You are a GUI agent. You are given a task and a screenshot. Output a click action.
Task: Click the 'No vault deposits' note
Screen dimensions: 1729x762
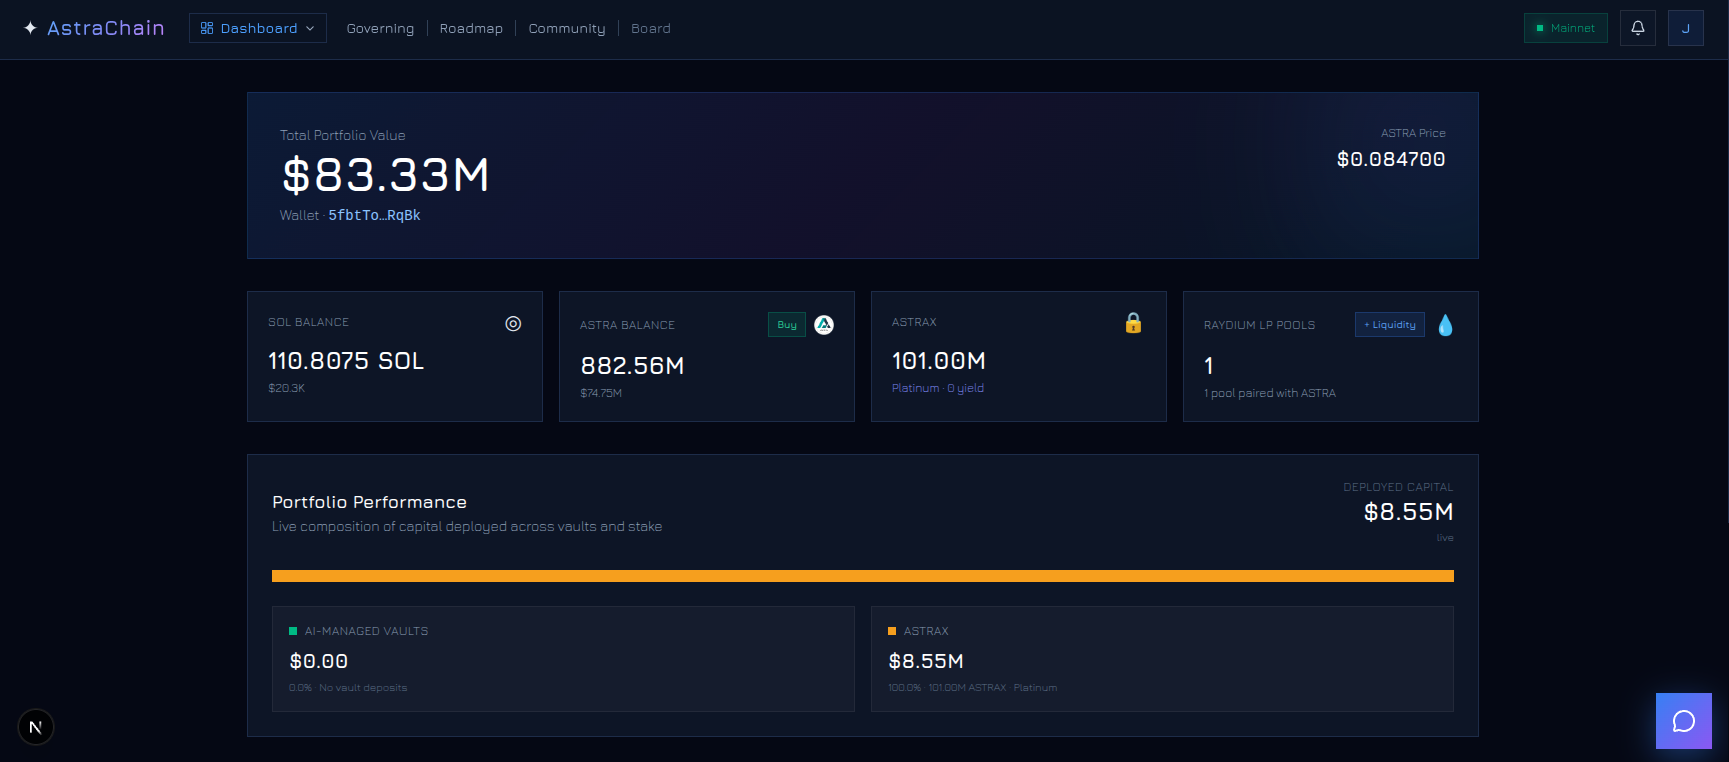363,688
